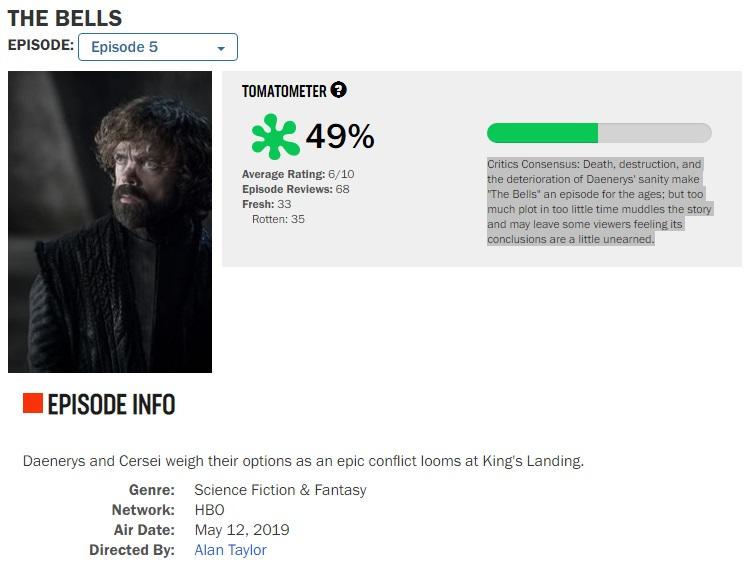Click the Tyrion episode still thumbnail
This screenshot has width=748, height=572.
click(x=110, y=222)
